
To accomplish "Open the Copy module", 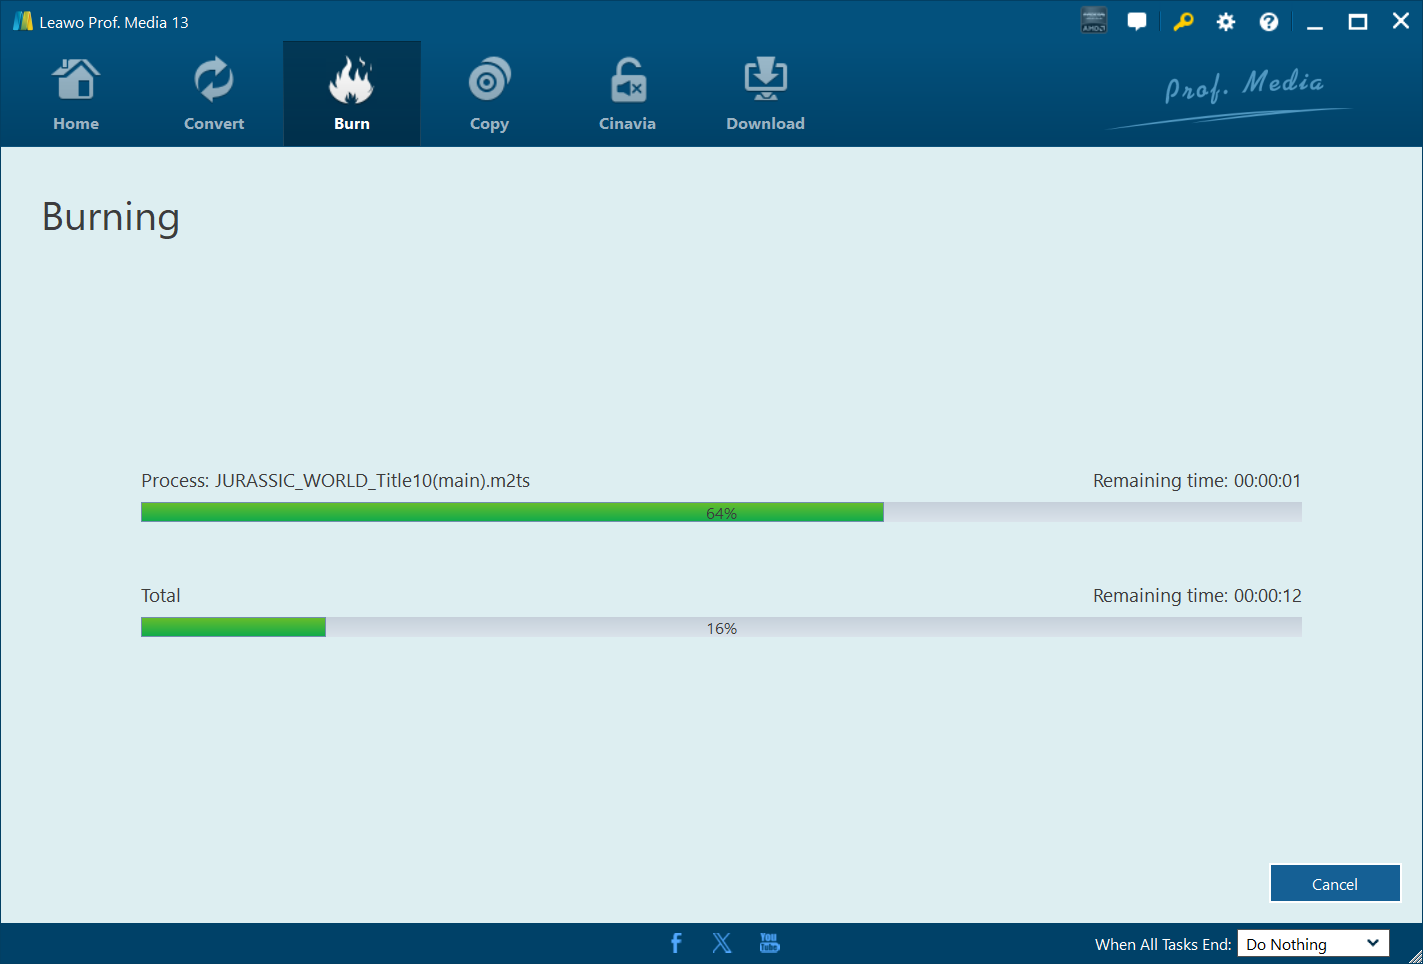I will 489,94.
